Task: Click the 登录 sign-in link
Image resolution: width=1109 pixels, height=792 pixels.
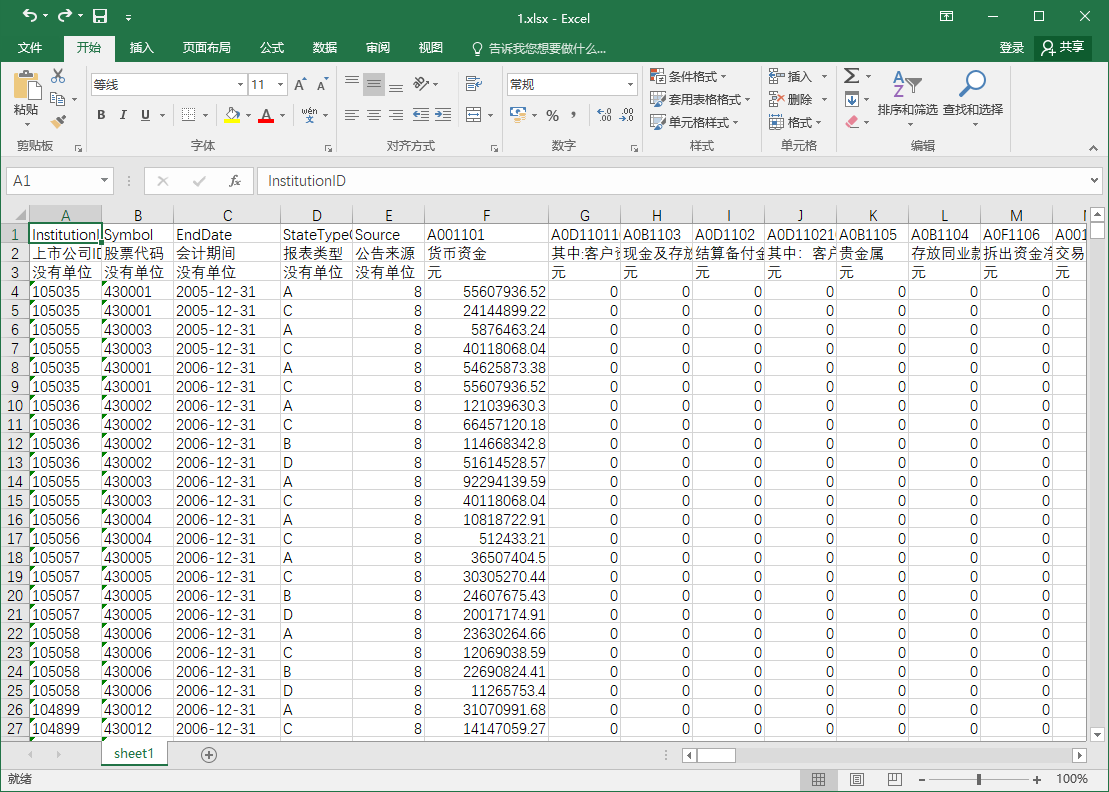Action: coord(1011,47)
